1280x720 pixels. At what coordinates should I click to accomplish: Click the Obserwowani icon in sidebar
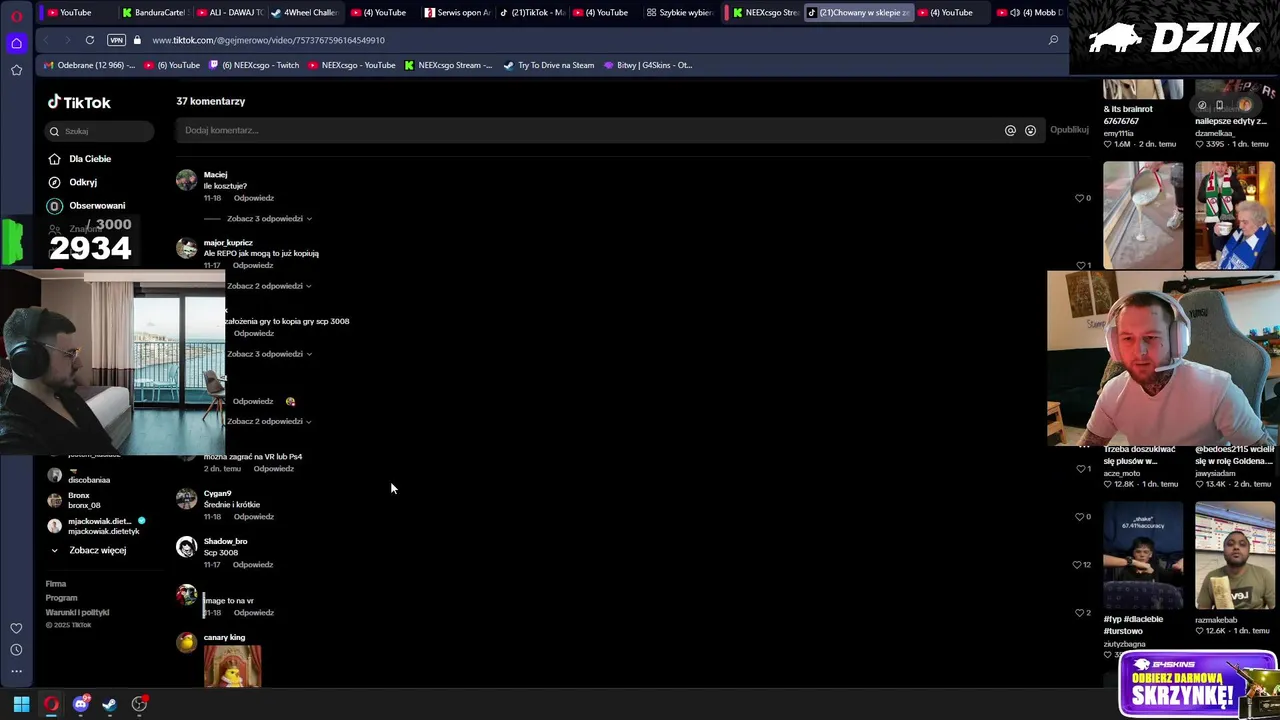(x=55, y=205)
